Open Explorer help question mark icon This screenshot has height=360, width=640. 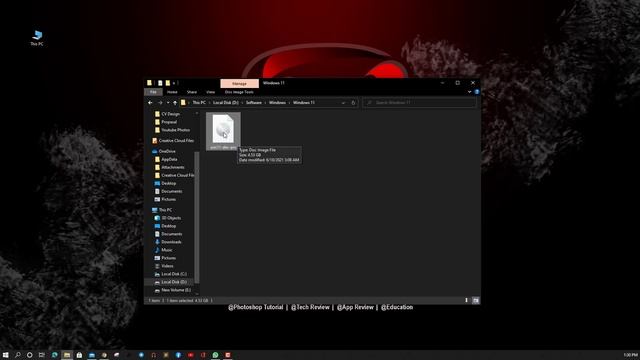[476, 92]
